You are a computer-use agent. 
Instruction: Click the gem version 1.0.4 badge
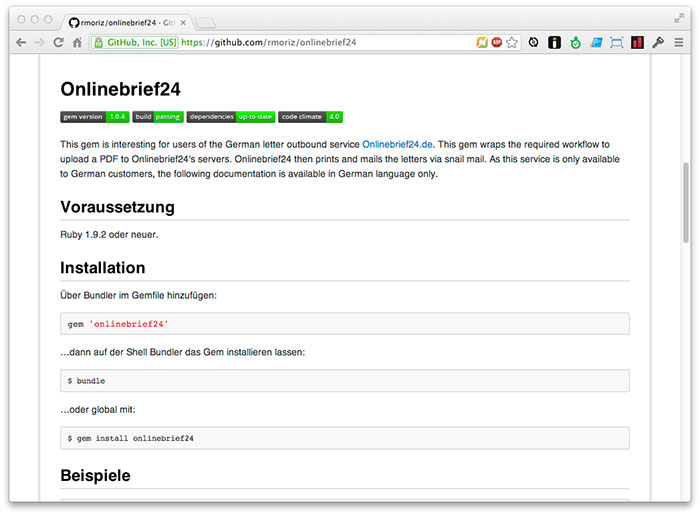[x=95, y=117]
